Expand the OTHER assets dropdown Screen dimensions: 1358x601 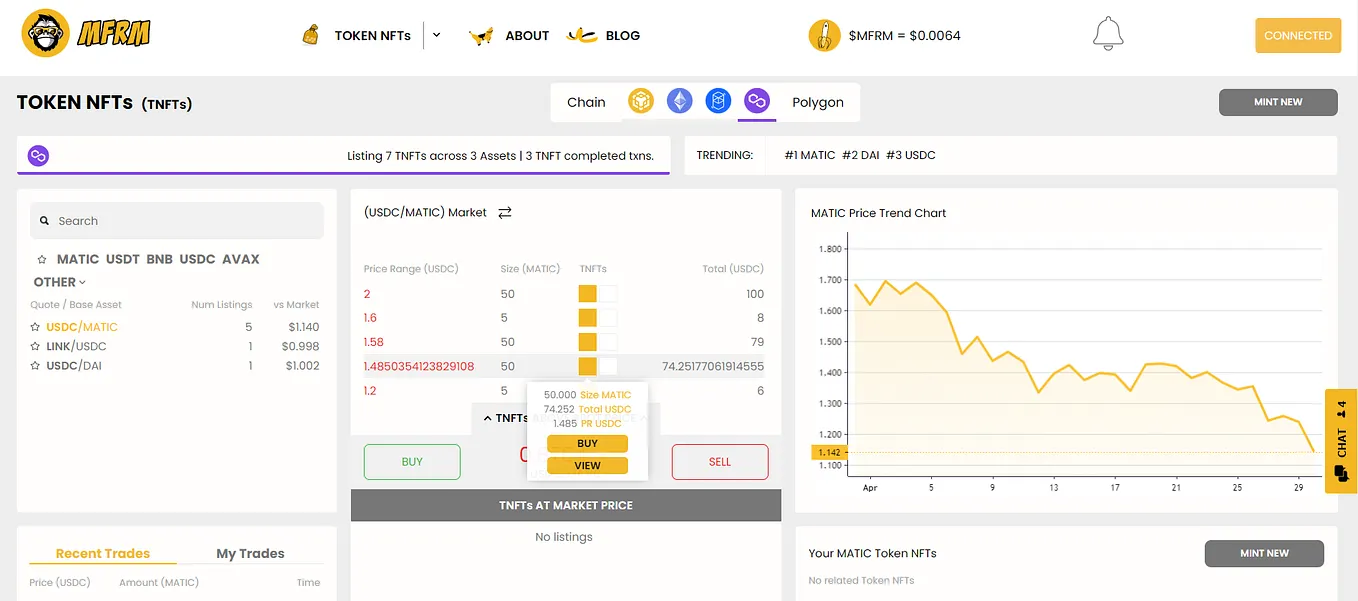coord(60,282)
